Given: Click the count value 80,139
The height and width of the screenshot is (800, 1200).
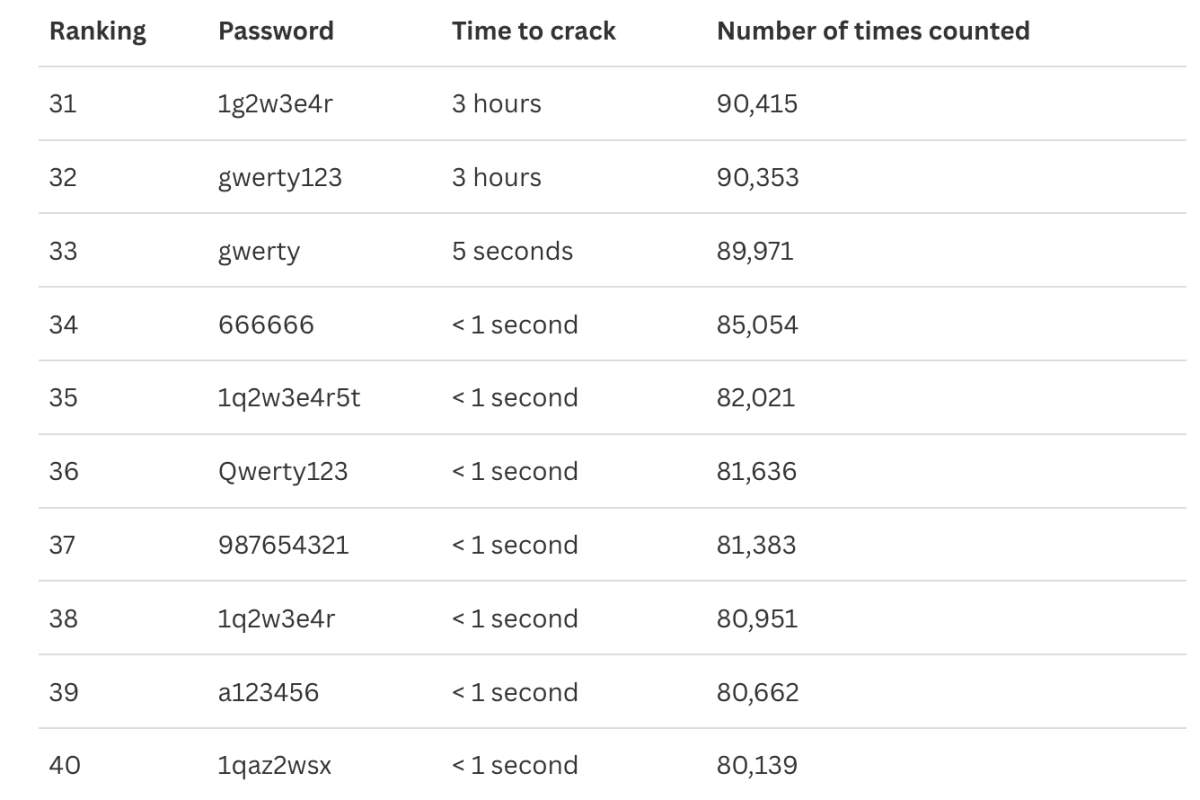Looking at the screenshot, I should click(757, 766).
